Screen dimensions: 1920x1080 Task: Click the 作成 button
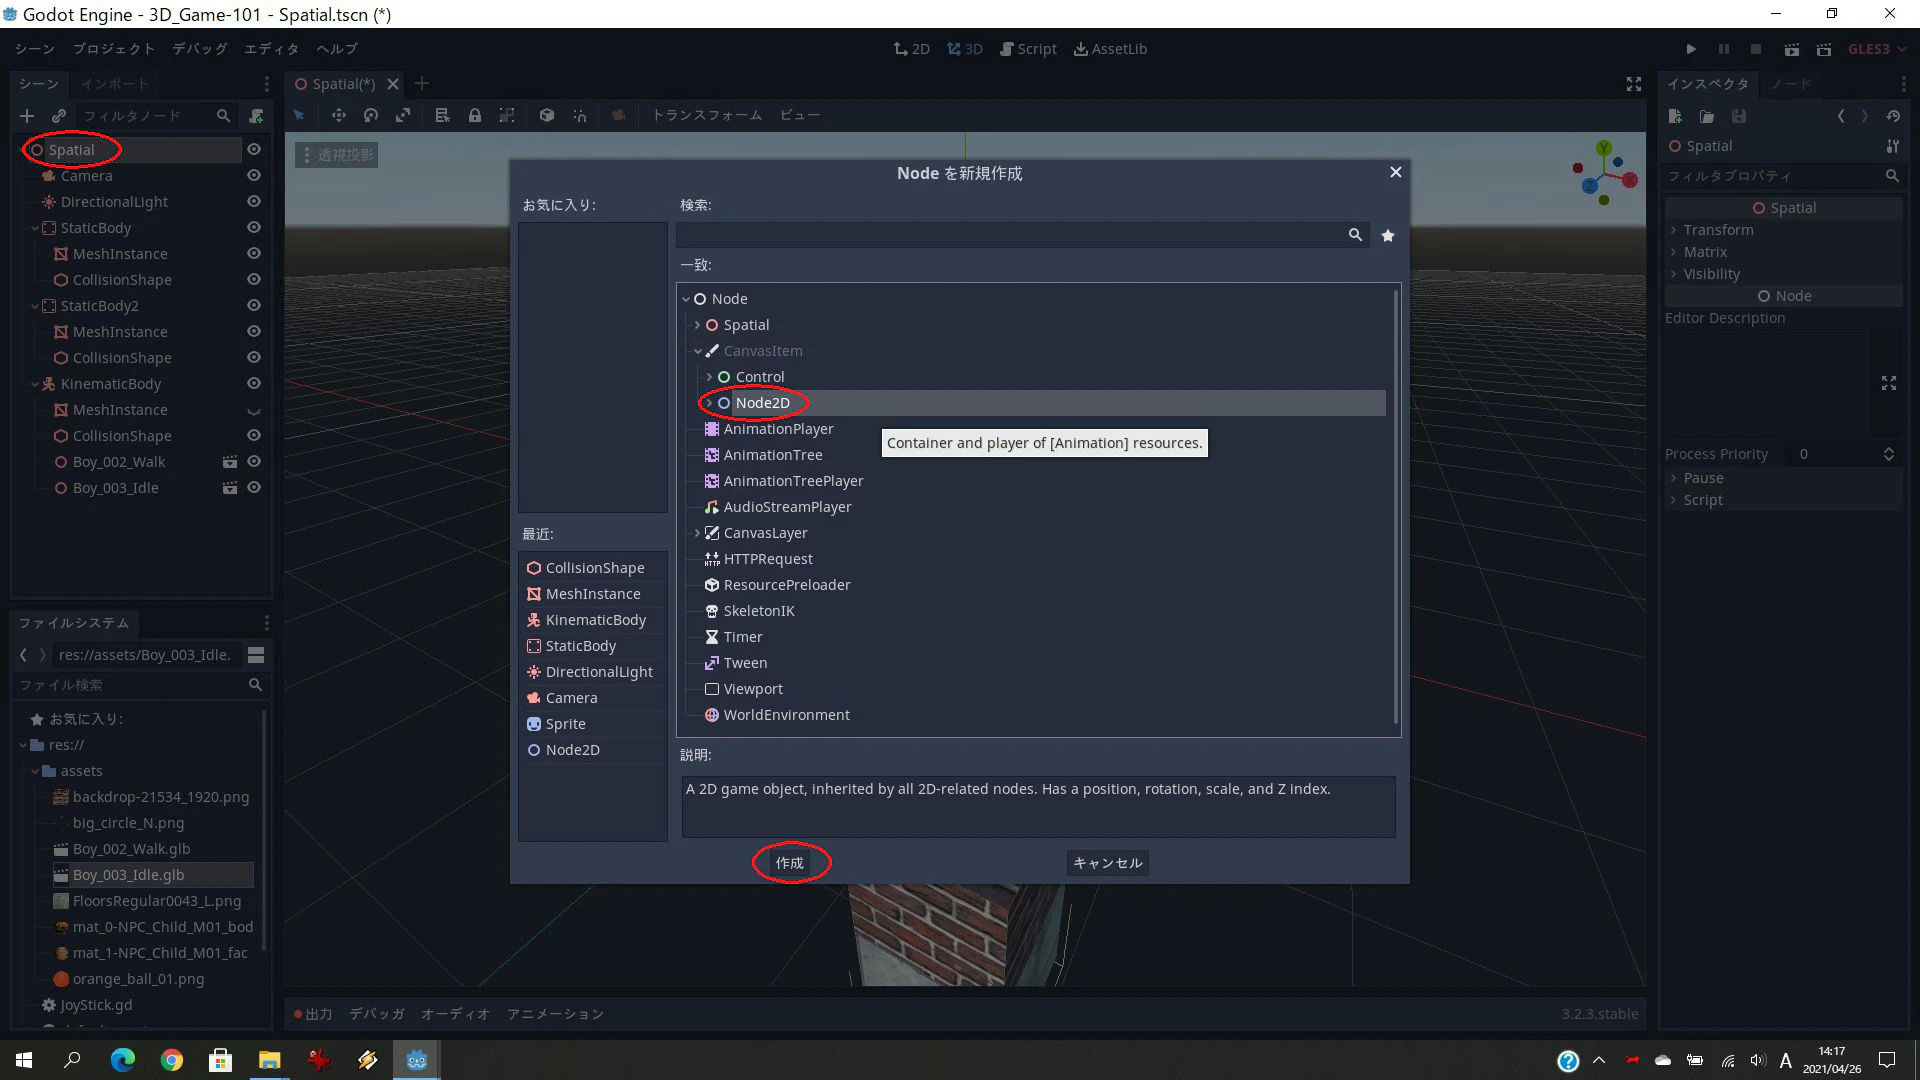790,863
